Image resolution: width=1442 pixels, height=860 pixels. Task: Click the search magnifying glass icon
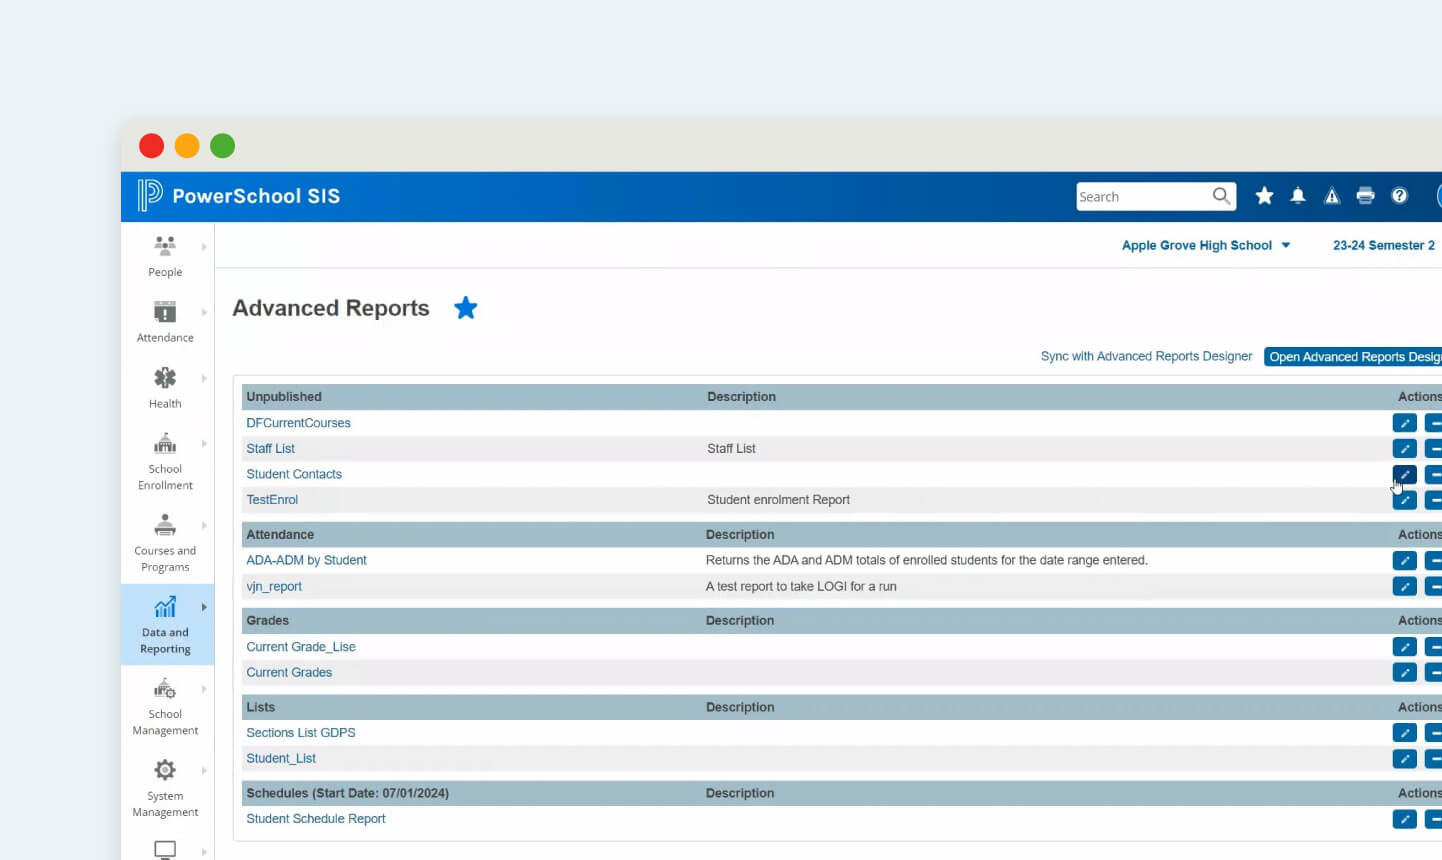coord(1221,196)
